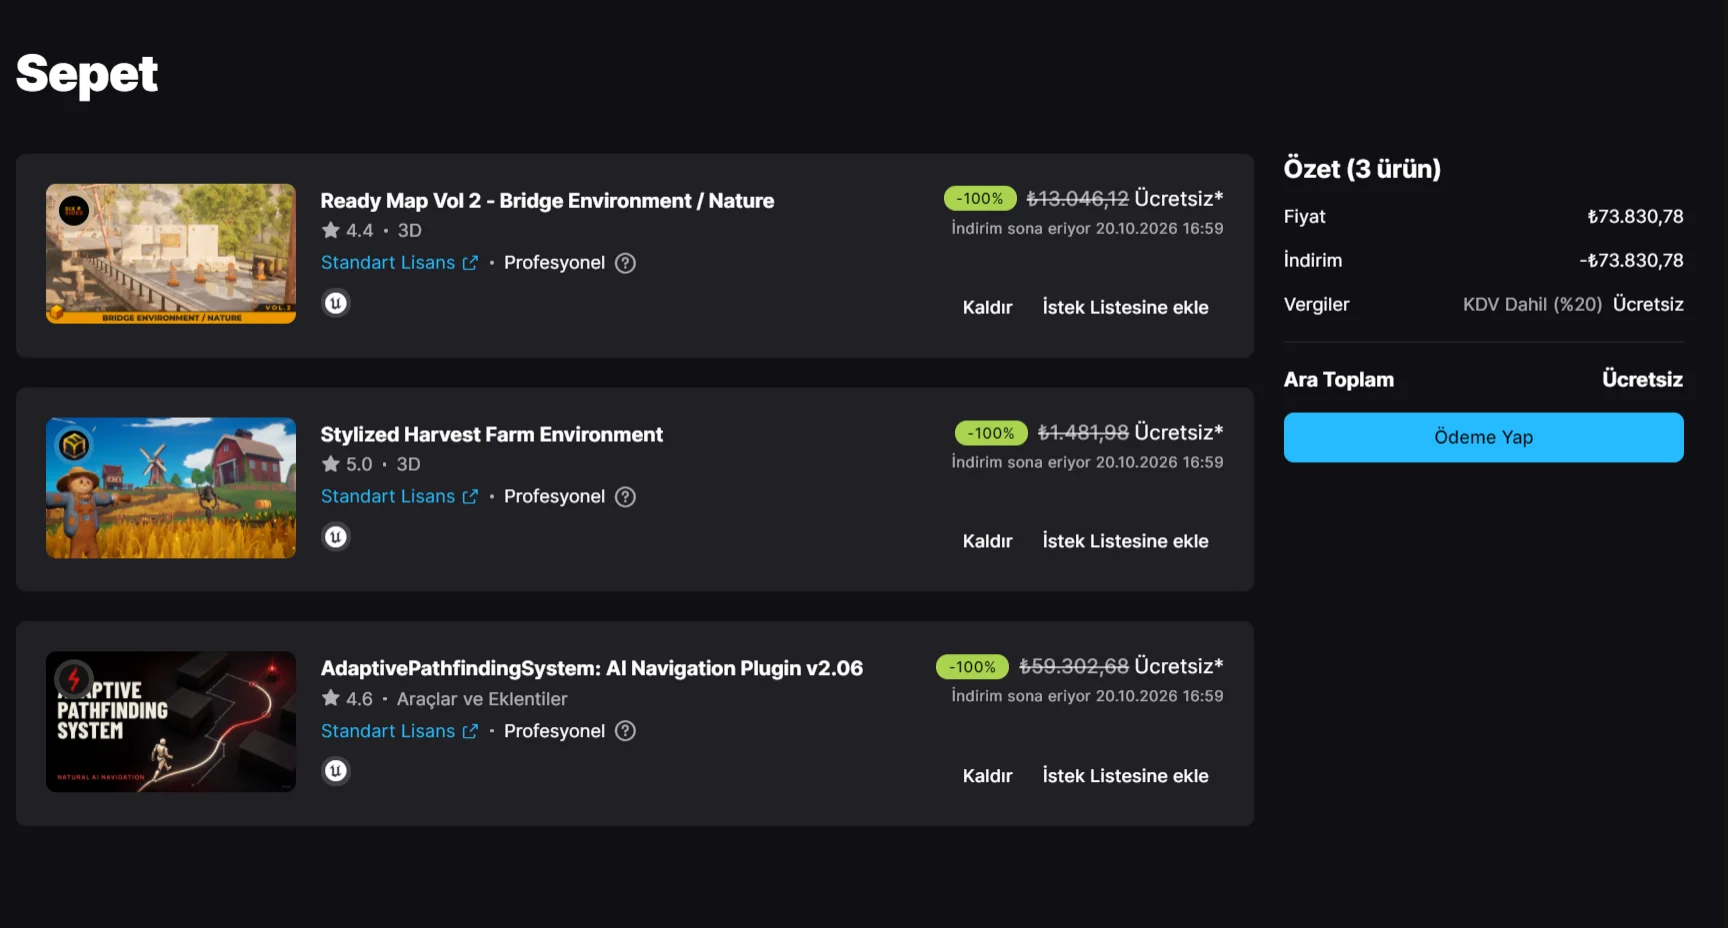Open the Stylized Harvest Farm Environment title
1728x928 pixels.
pyautogui.click(x=491, y=435)
